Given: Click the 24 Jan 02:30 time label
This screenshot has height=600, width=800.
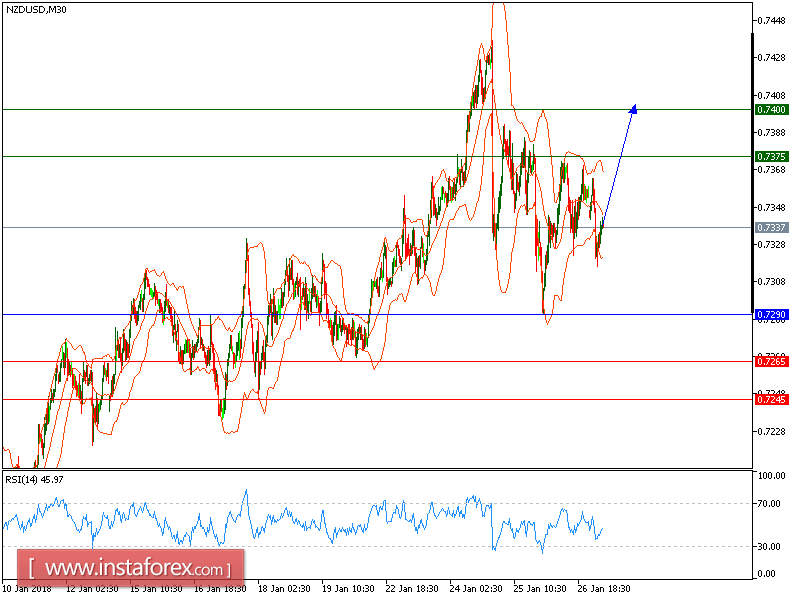Looking at the screenshot, I should 476,589.
